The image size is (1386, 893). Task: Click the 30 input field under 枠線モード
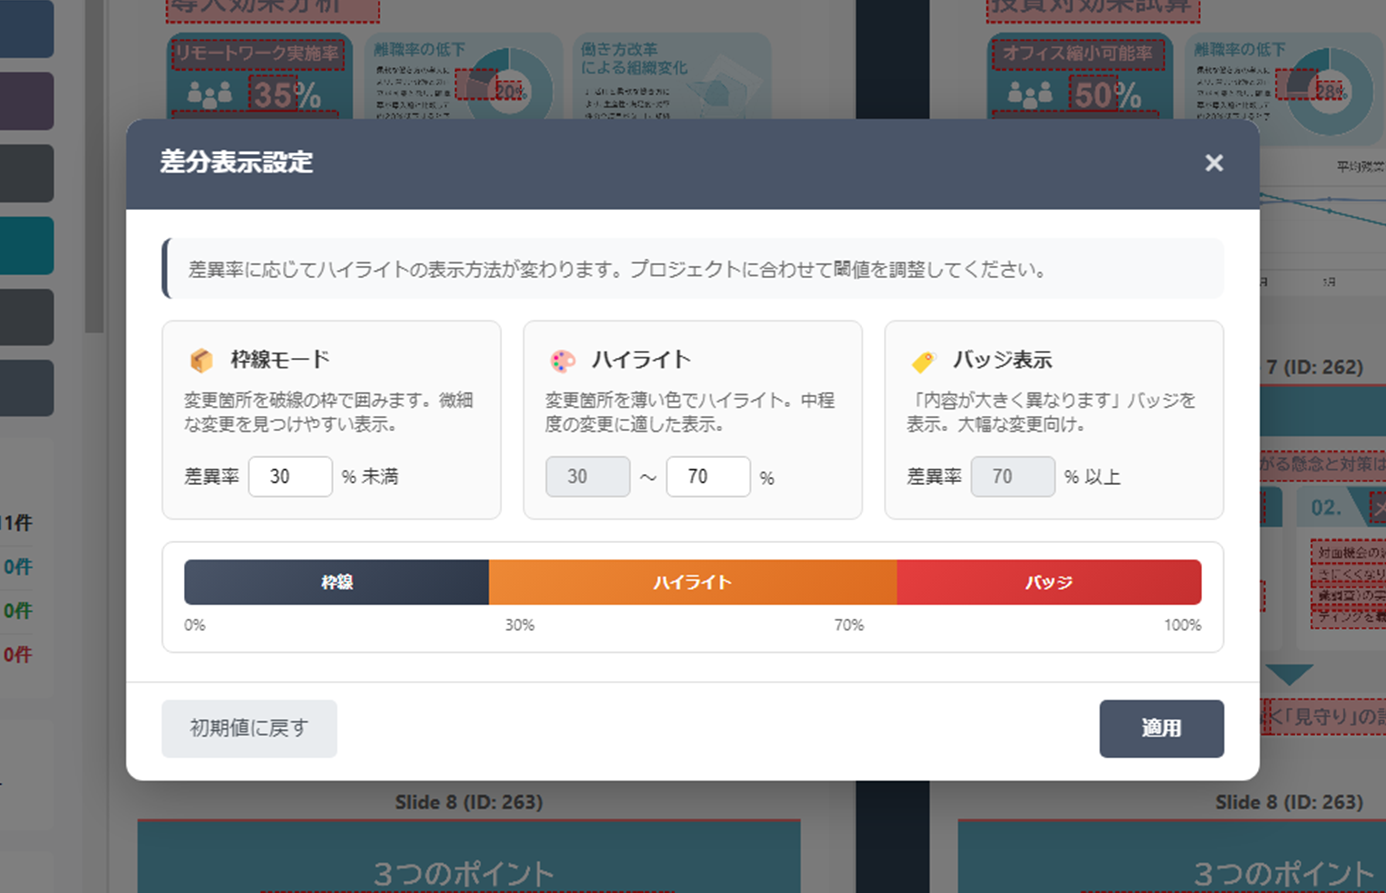290,477
